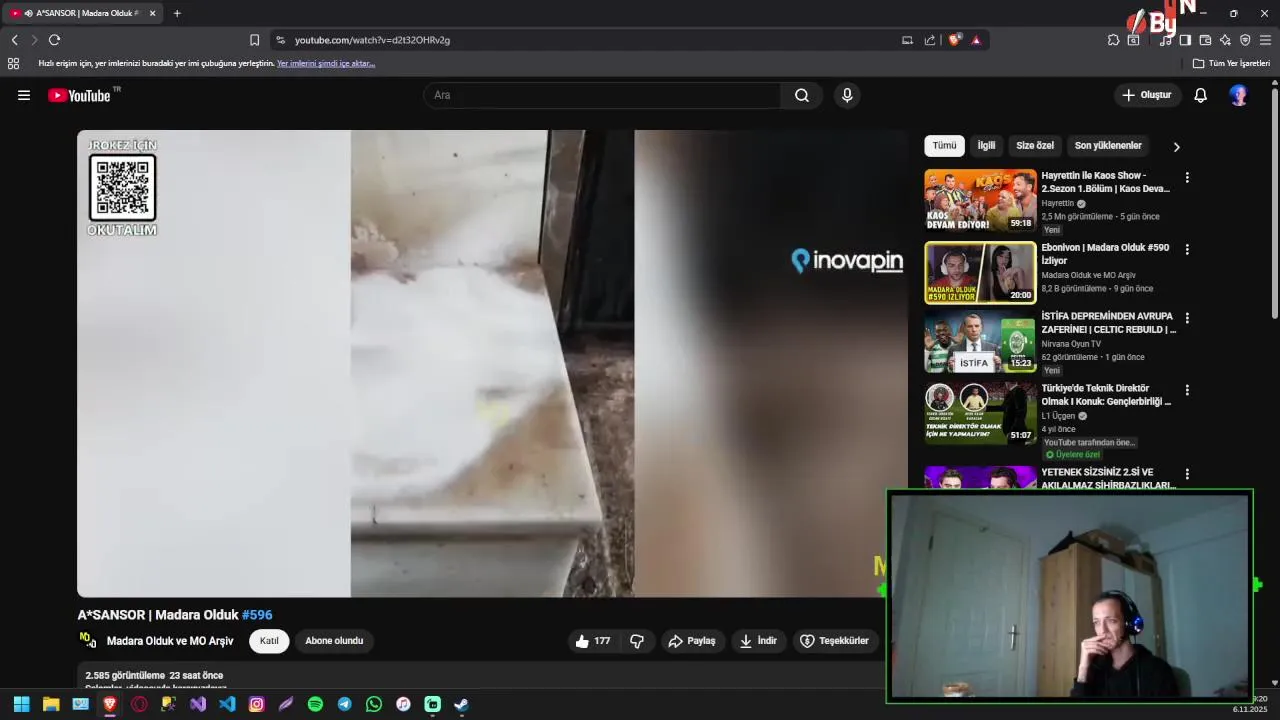
Task: Click the Yer imlerini şimdi içe aktar link
Action: click(x=326, y=63)
